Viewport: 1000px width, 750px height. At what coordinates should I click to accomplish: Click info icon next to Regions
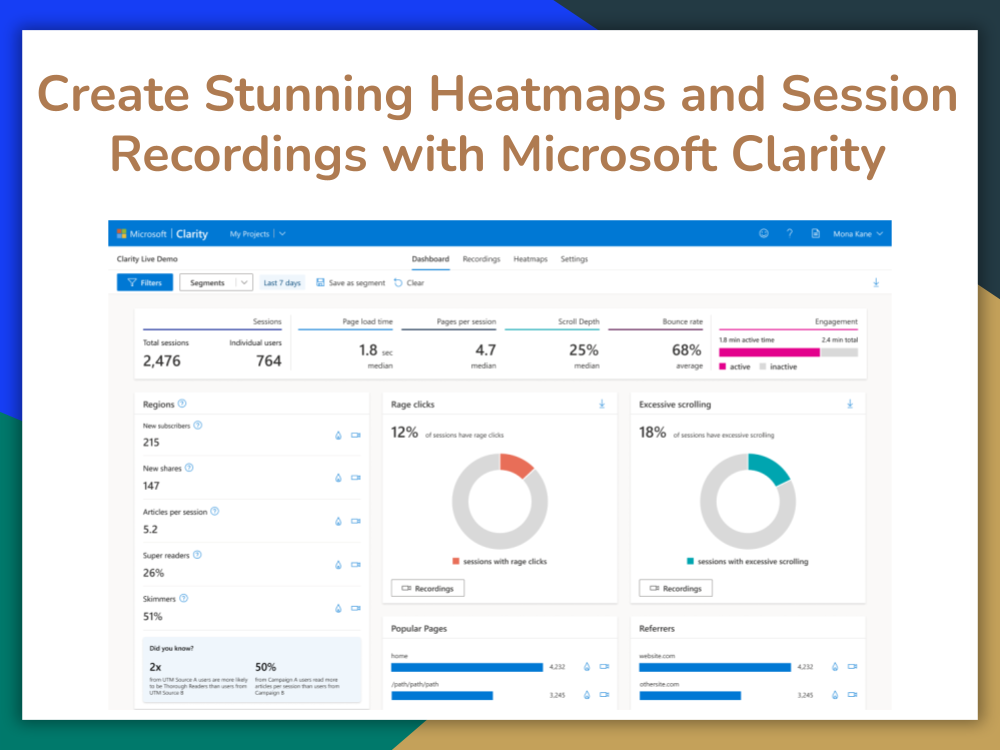point(182,404)
